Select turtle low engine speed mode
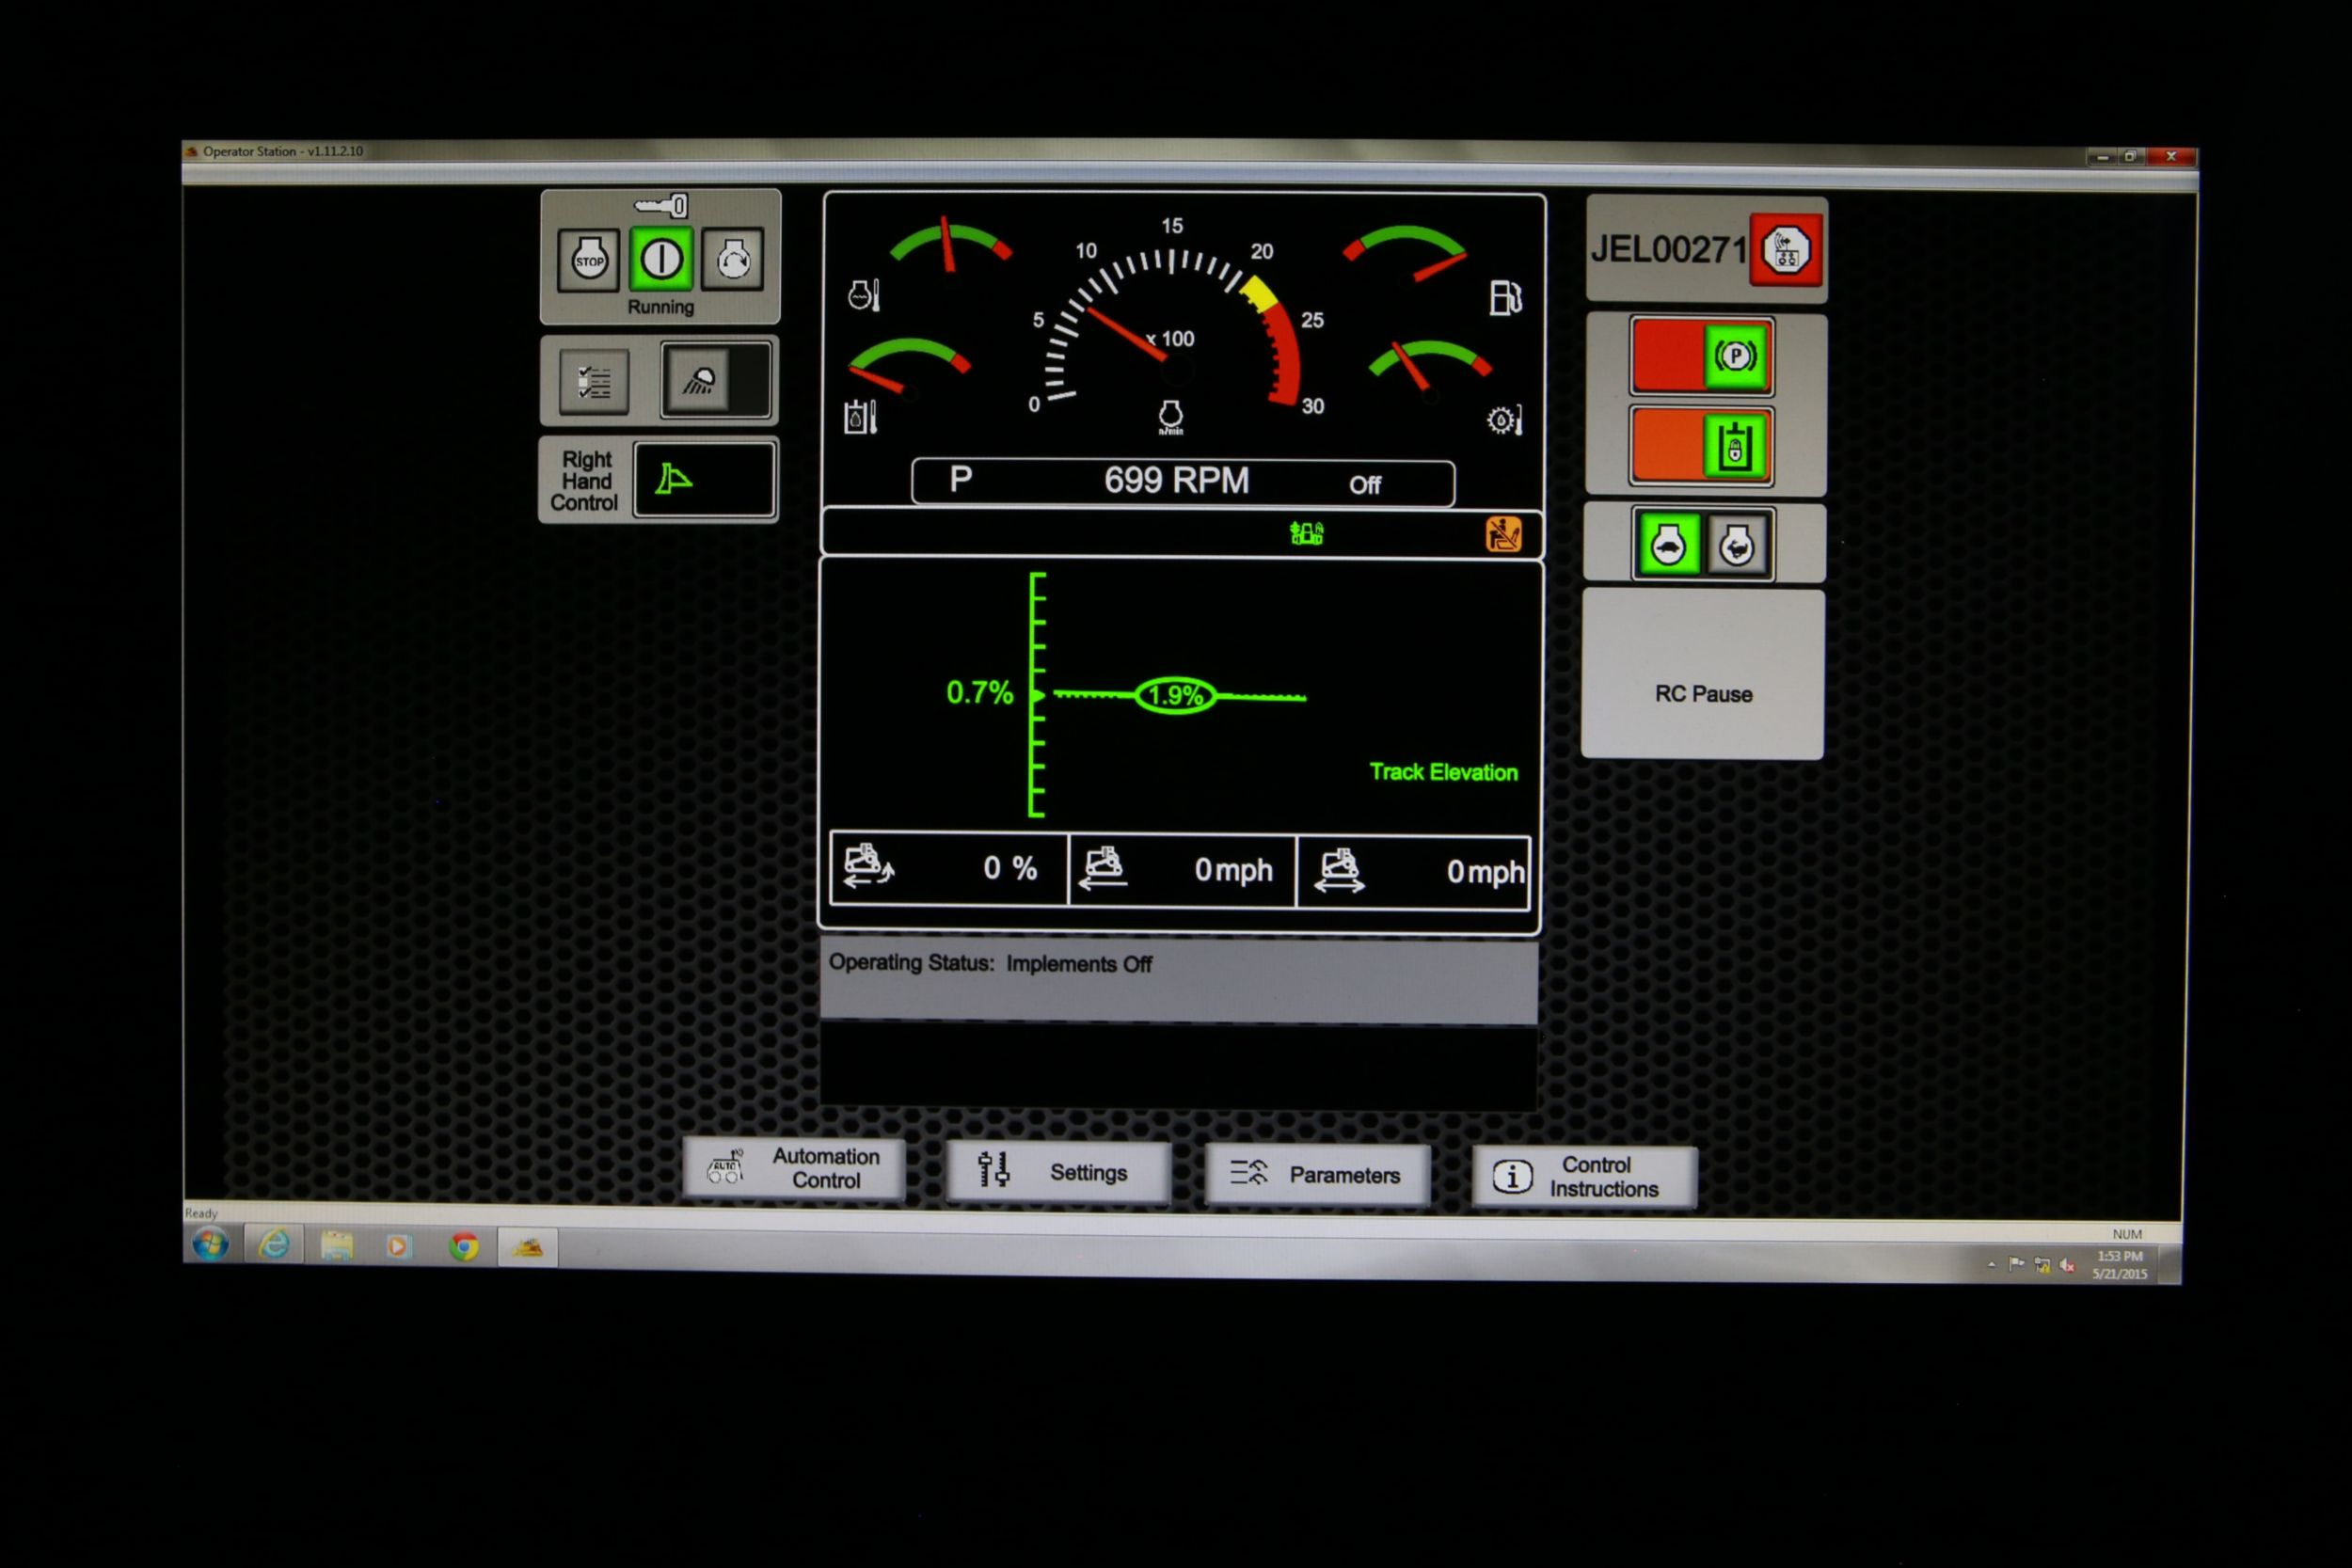The height and width of the screenshot is (1568, 2352). point(1667,546)
